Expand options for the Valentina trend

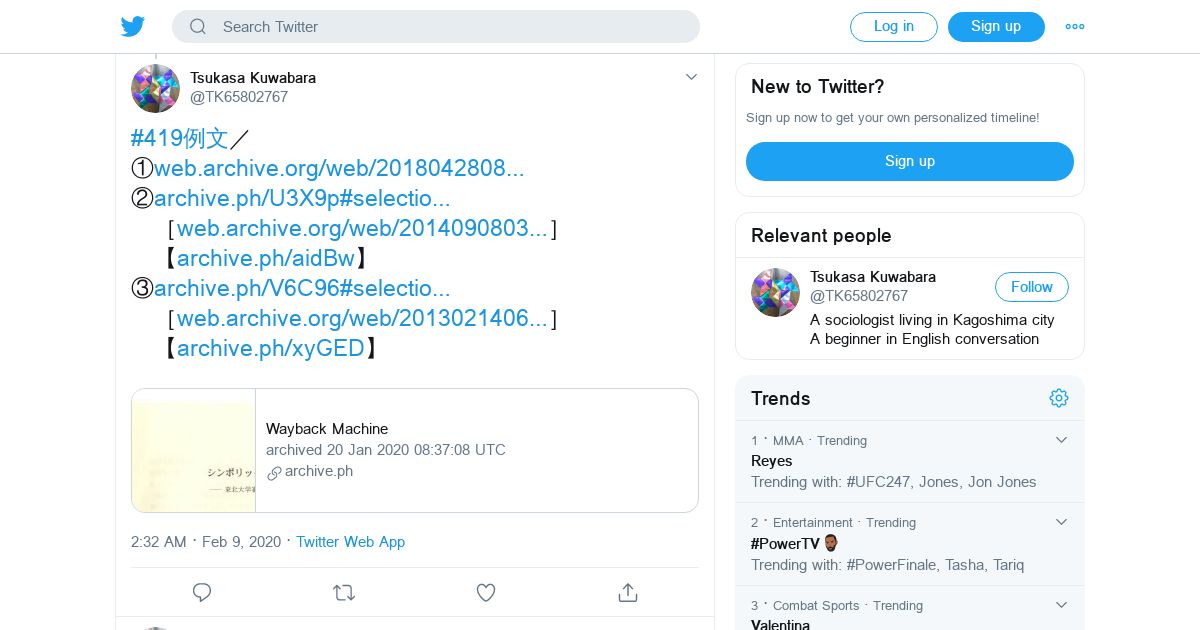pyautogui.click(x=1062, y=605)
